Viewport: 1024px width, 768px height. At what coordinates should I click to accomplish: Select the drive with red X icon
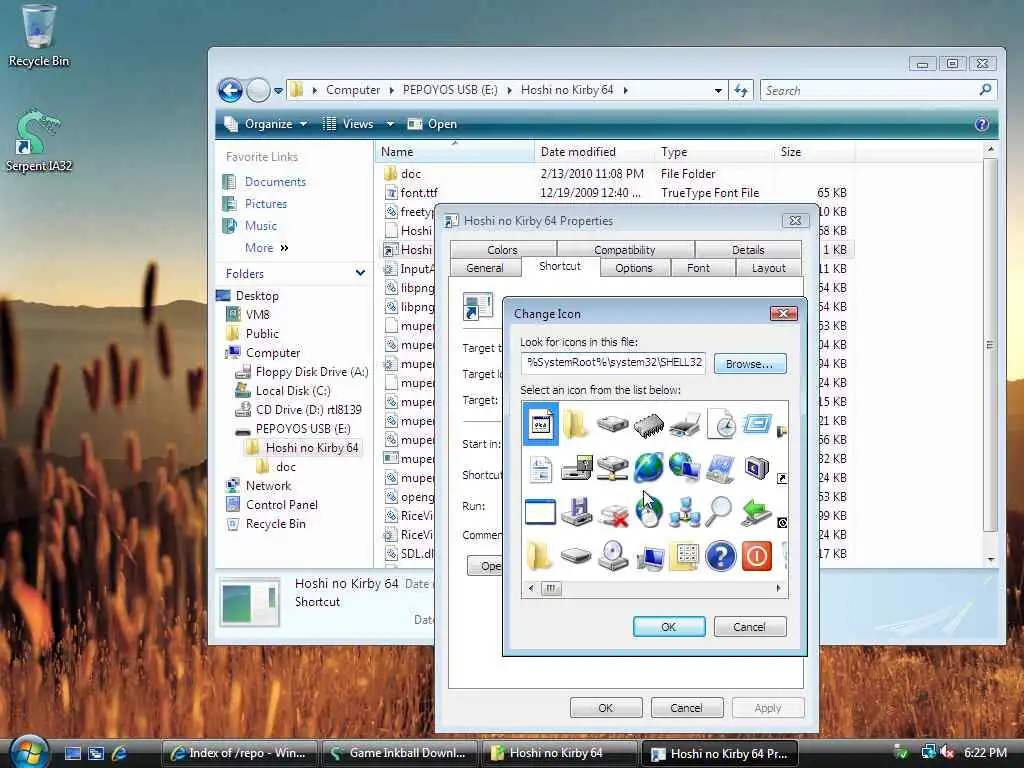pyautogui.click(x=613, y=514)
